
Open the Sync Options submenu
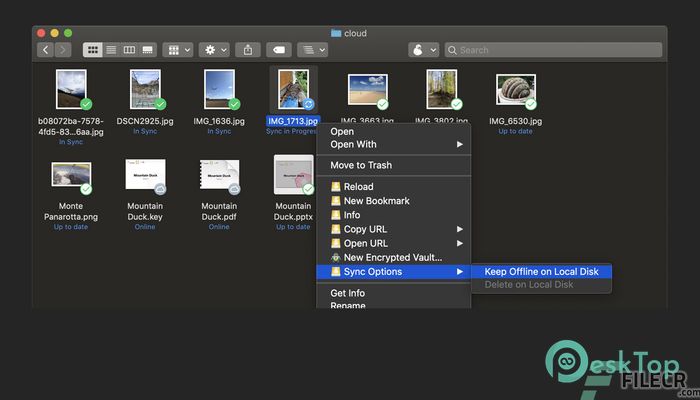(x=393, y=272)
